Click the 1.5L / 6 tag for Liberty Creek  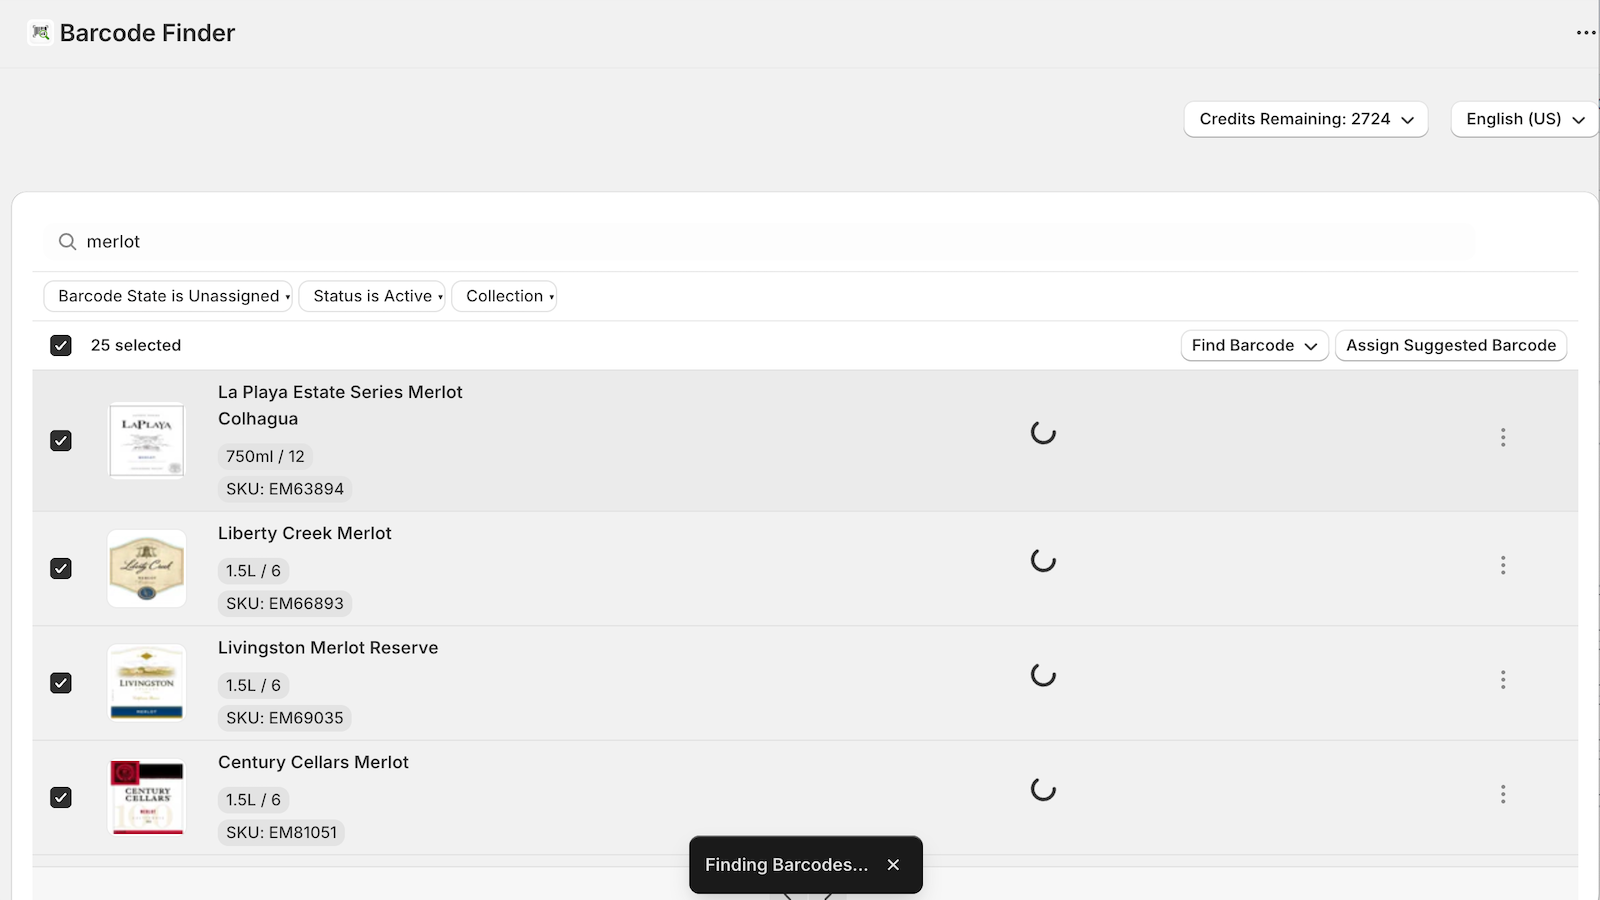(253, 571)
